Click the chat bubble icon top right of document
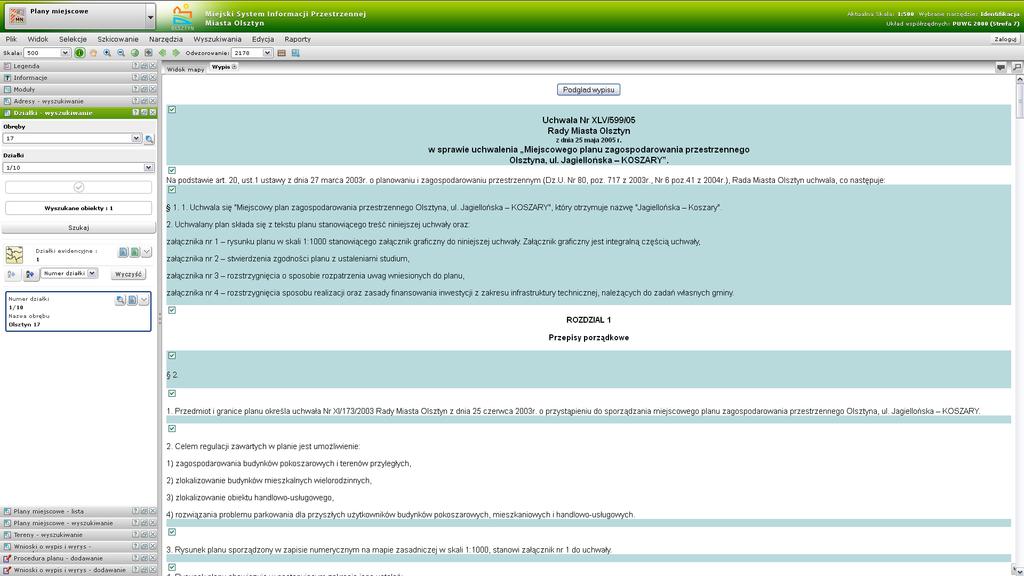This screenshot has width=1024, height=576. point(1000,67)
